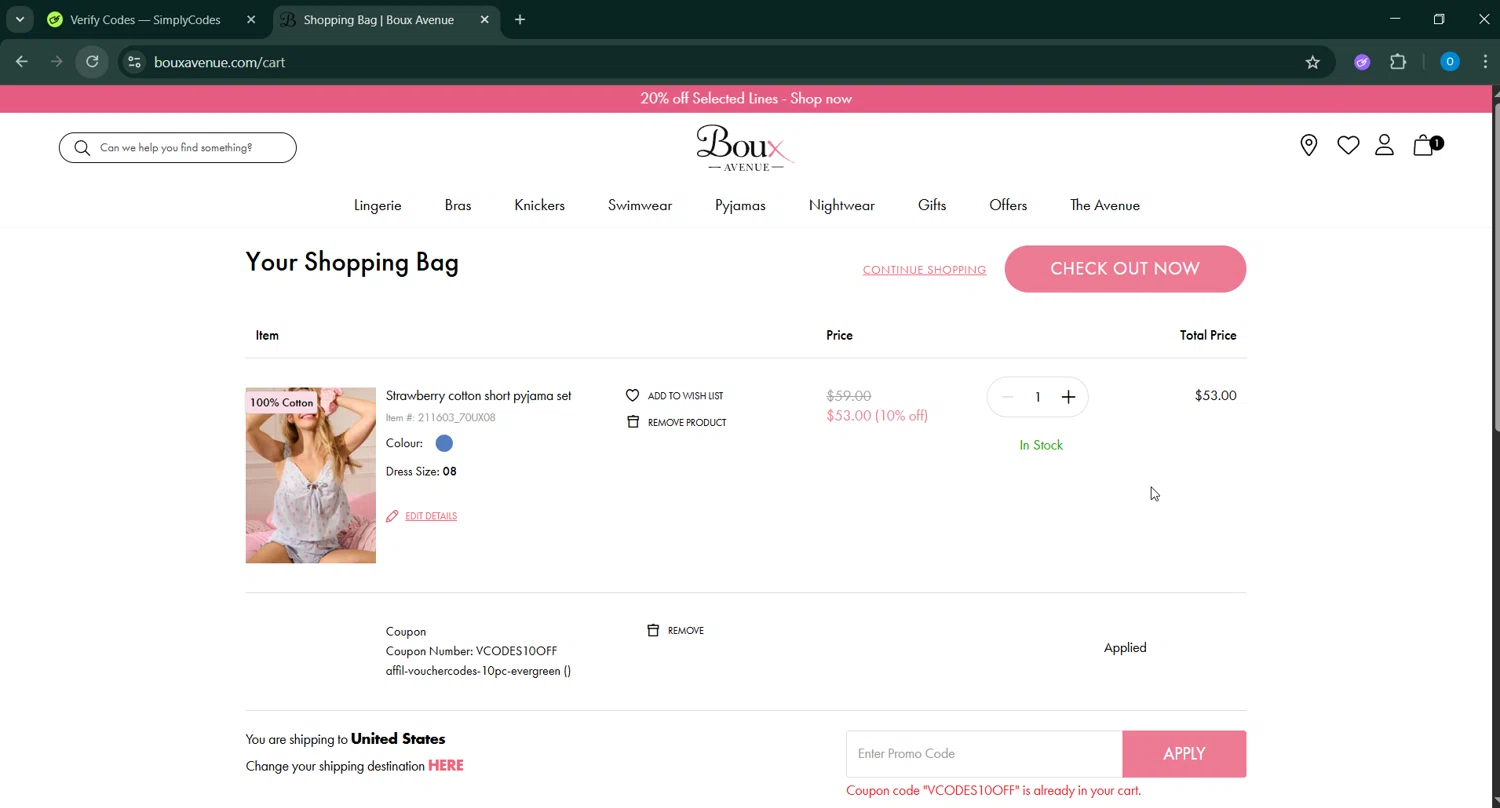1500x808 pixels.
Task: Go back to the previous page
Action: [22, 62]
